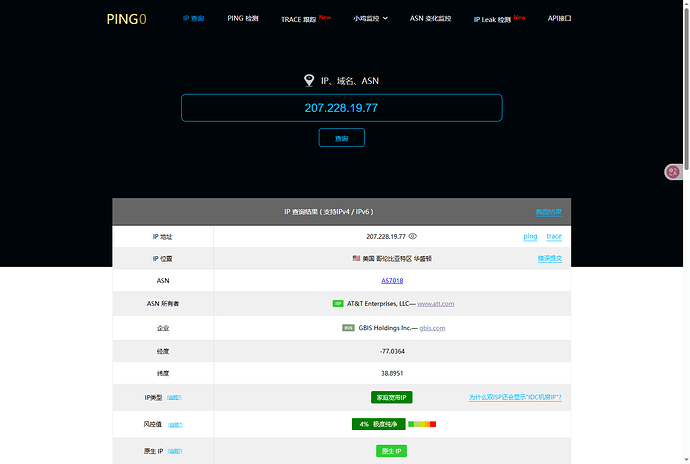Click the explanation link beside the 原生 IP label

[x=175, y=451]
